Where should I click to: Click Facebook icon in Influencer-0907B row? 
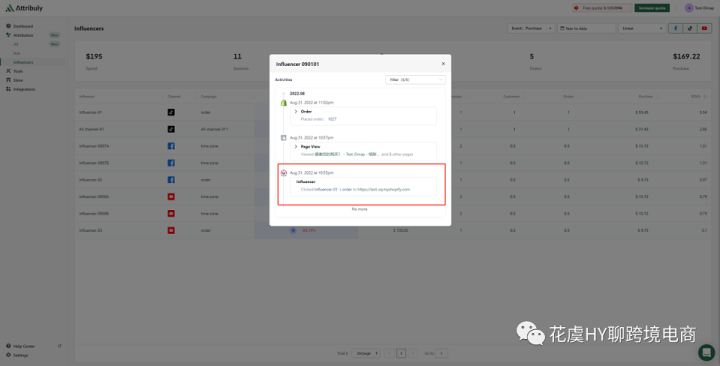click(x=171, y=163)
